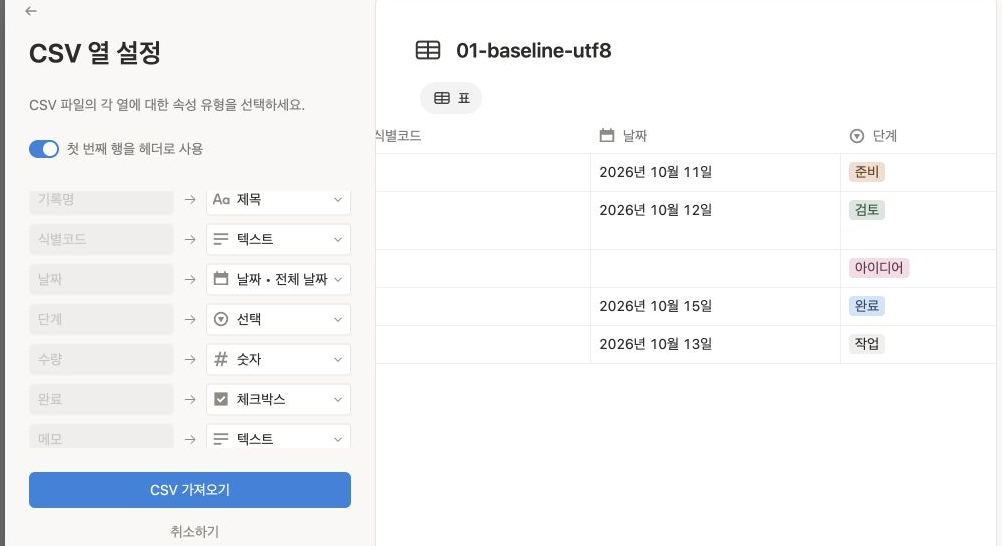Viewport: 1002px width, 546px height.
Task: Click the CSV 가져오기 button
Action: tap(190, 490)
